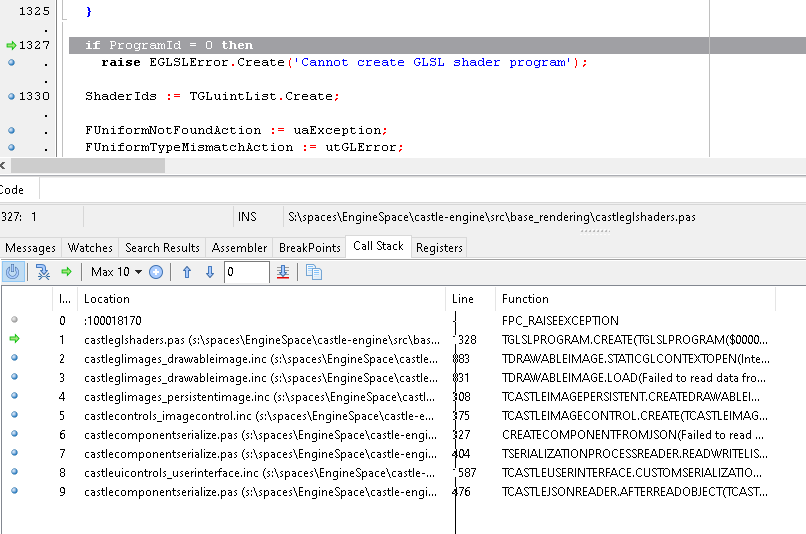The width and height of the screenshot is (806, 534).
Task: Select frame 1 castleglshaders.pas row
Action: tap(389, 340)
